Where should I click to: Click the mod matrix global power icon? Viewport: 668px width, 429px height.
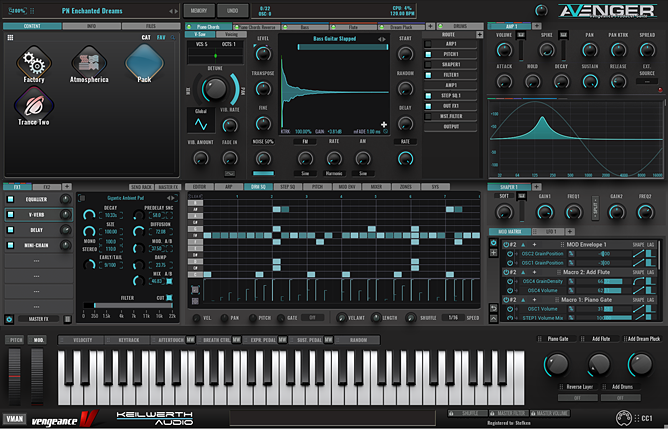[x=493, y=243]
